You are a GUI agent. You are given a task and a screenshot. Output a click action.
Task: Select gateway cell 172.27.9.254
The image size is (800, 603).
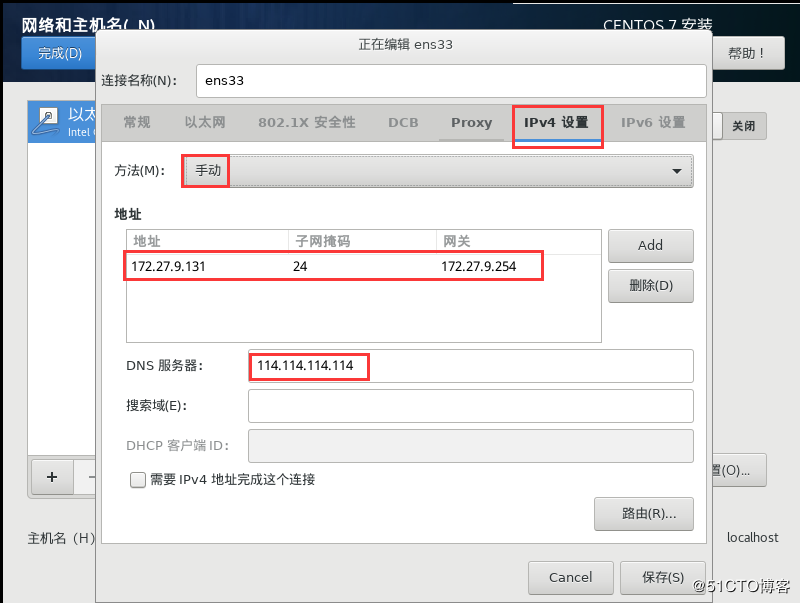pos(479,266)
